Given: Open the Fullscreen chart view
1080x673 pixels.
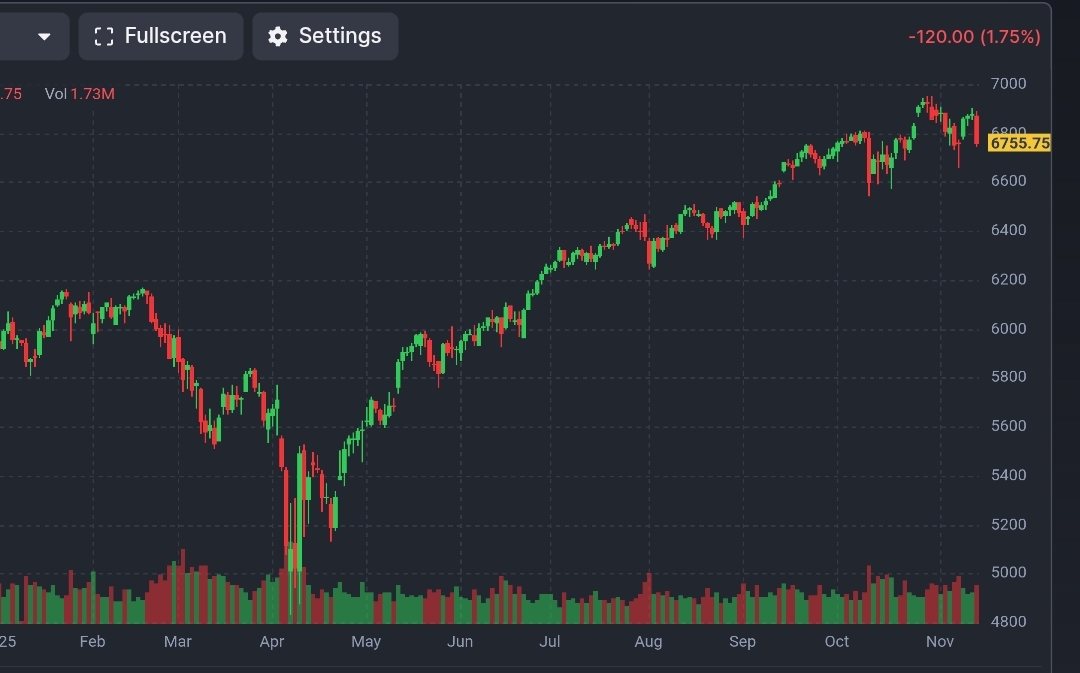Looking at the screenshot, I should (x=160, y=36).
